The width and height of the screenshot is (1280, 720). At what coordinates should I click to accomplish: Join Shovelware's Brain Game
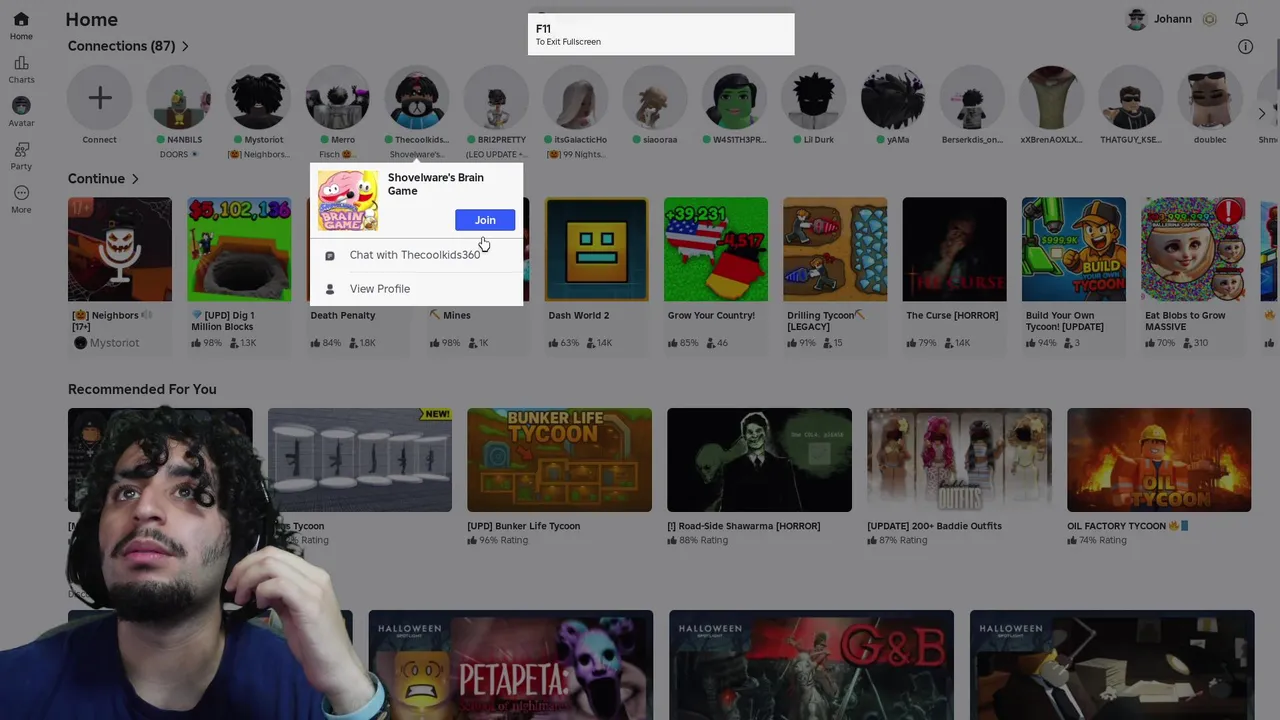point(485,220)
